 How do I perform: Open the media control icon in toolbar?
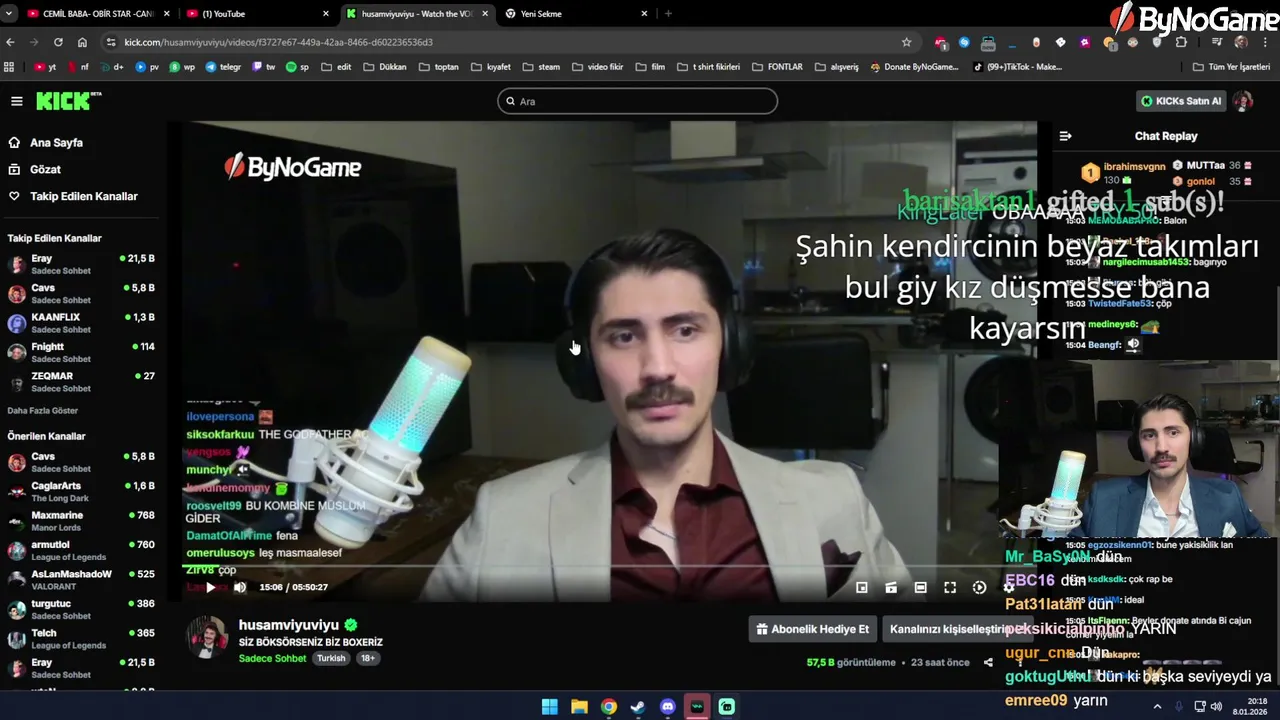[1216, 42]
